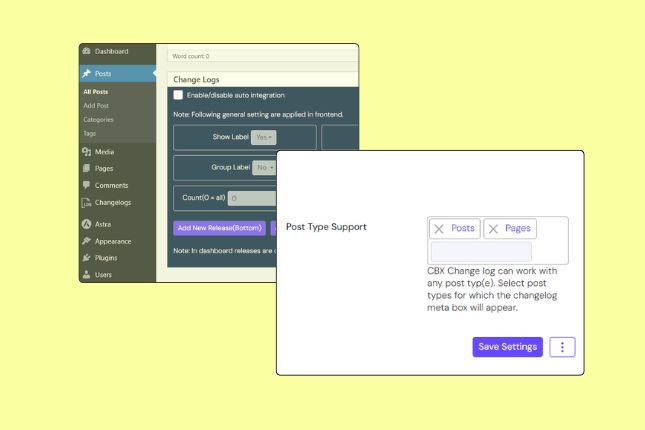Click the Changelogs document icon
The image size is (645, 430).
pos(86,202)
